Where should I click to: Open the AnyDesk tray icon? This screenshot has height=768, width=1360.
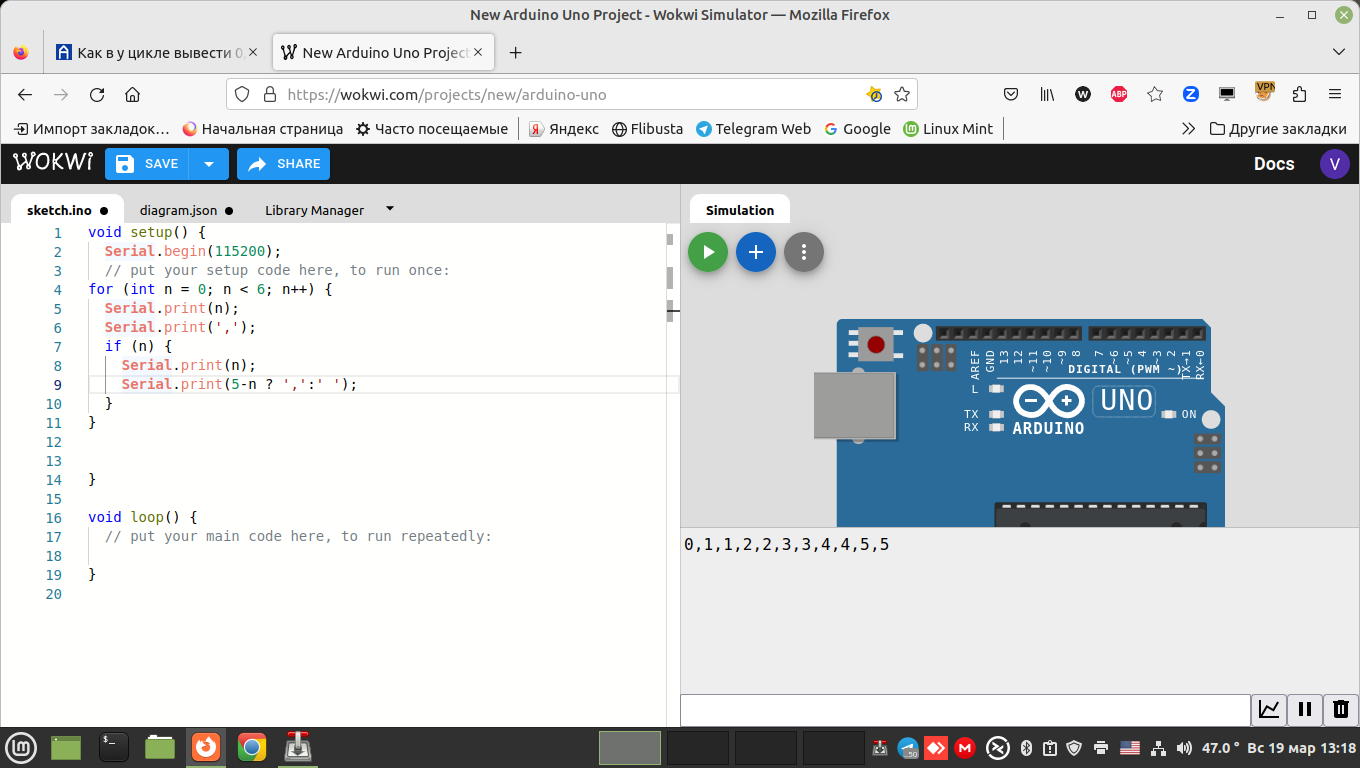pyautogui.click(x=936, y=747)
